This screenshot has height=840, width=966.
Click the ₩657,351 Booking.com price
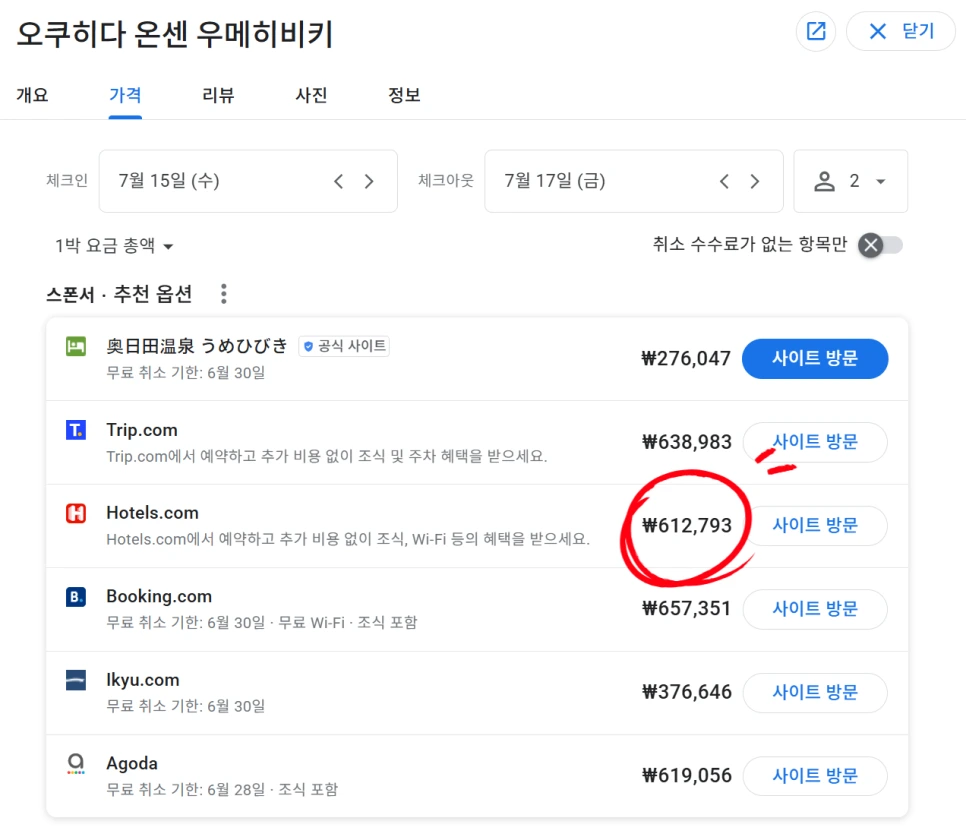click(x=686, y=609)
